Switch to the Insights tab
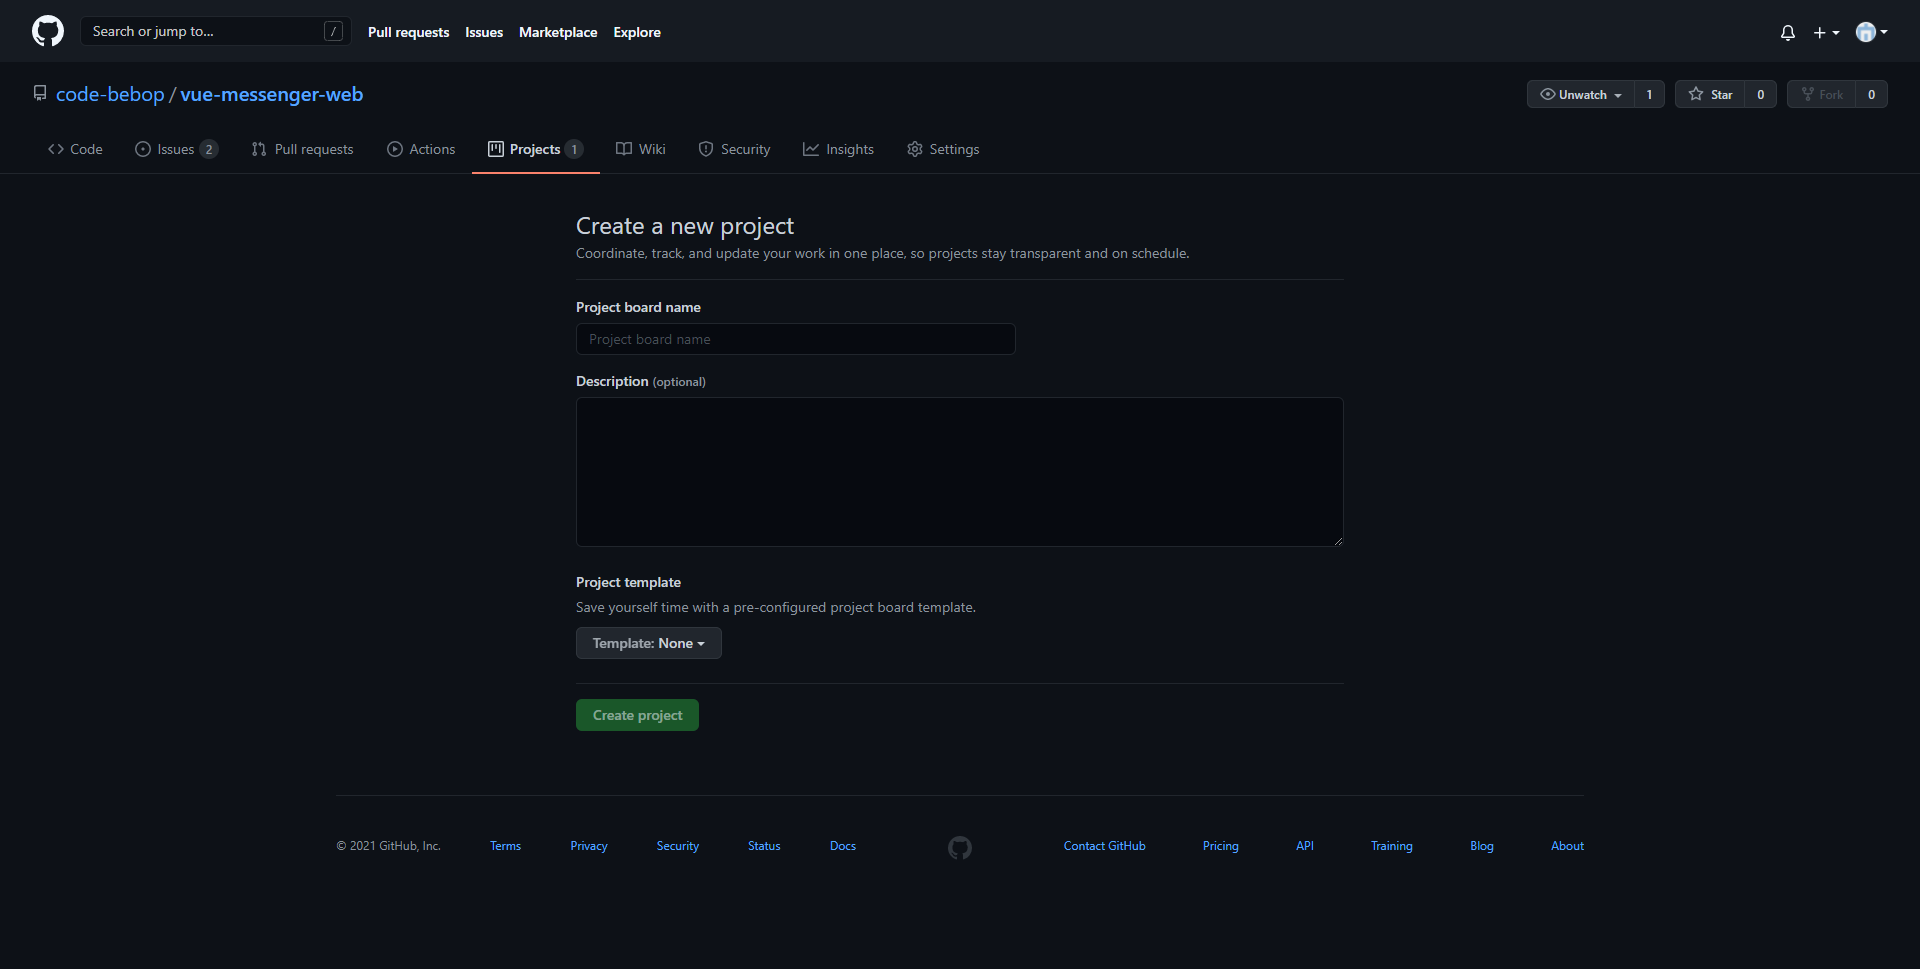 pos(838,149)
